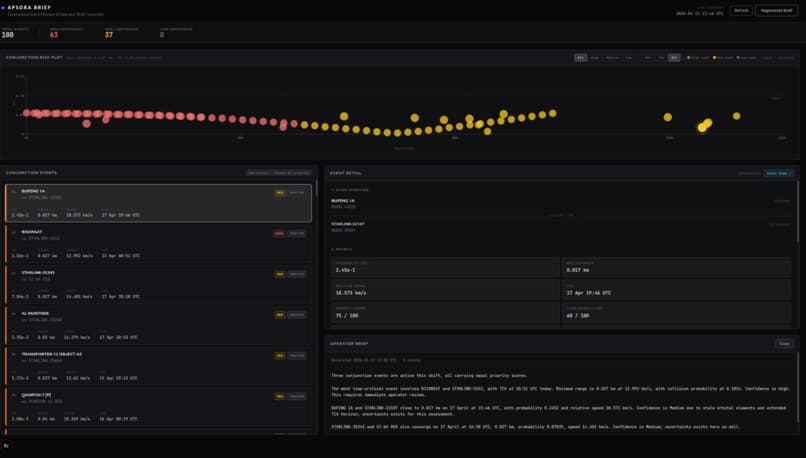Image resolution: width=806 pixels, height=458 pixels.
Task: Click the Refresh button
Action: click(741, 10)
